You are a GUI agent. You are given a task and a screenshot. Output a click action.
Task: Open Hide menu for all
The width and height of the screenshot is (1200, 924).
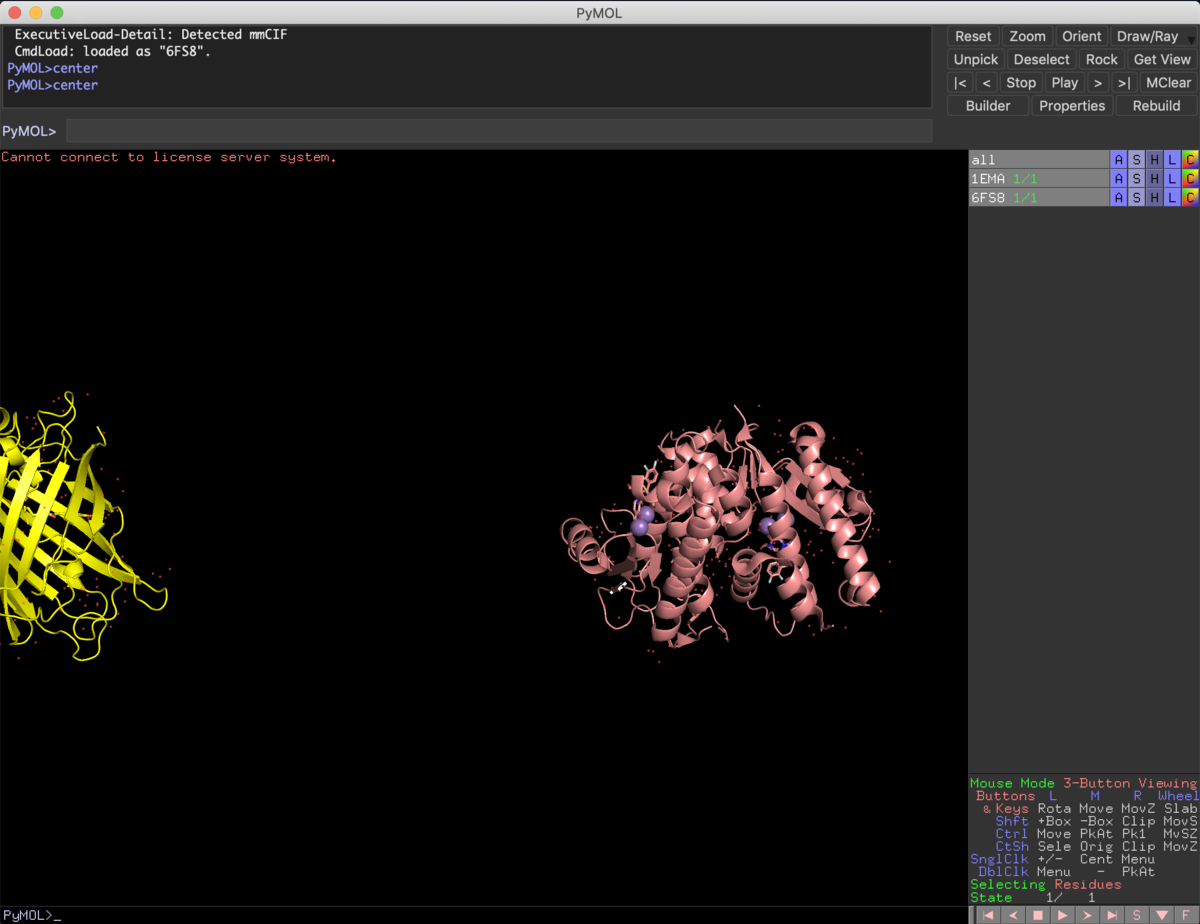pyautogui.click(x=1155, y=160)
